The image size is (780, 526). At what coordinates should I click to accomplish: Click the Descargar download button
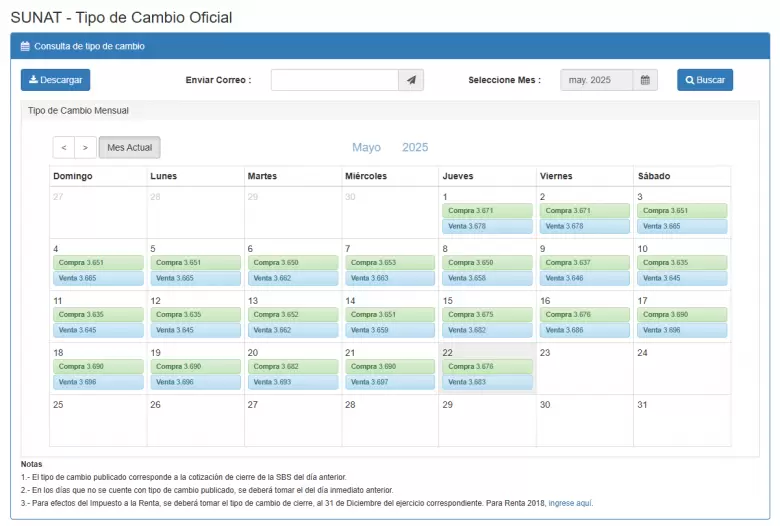click(x=55, y=80)
